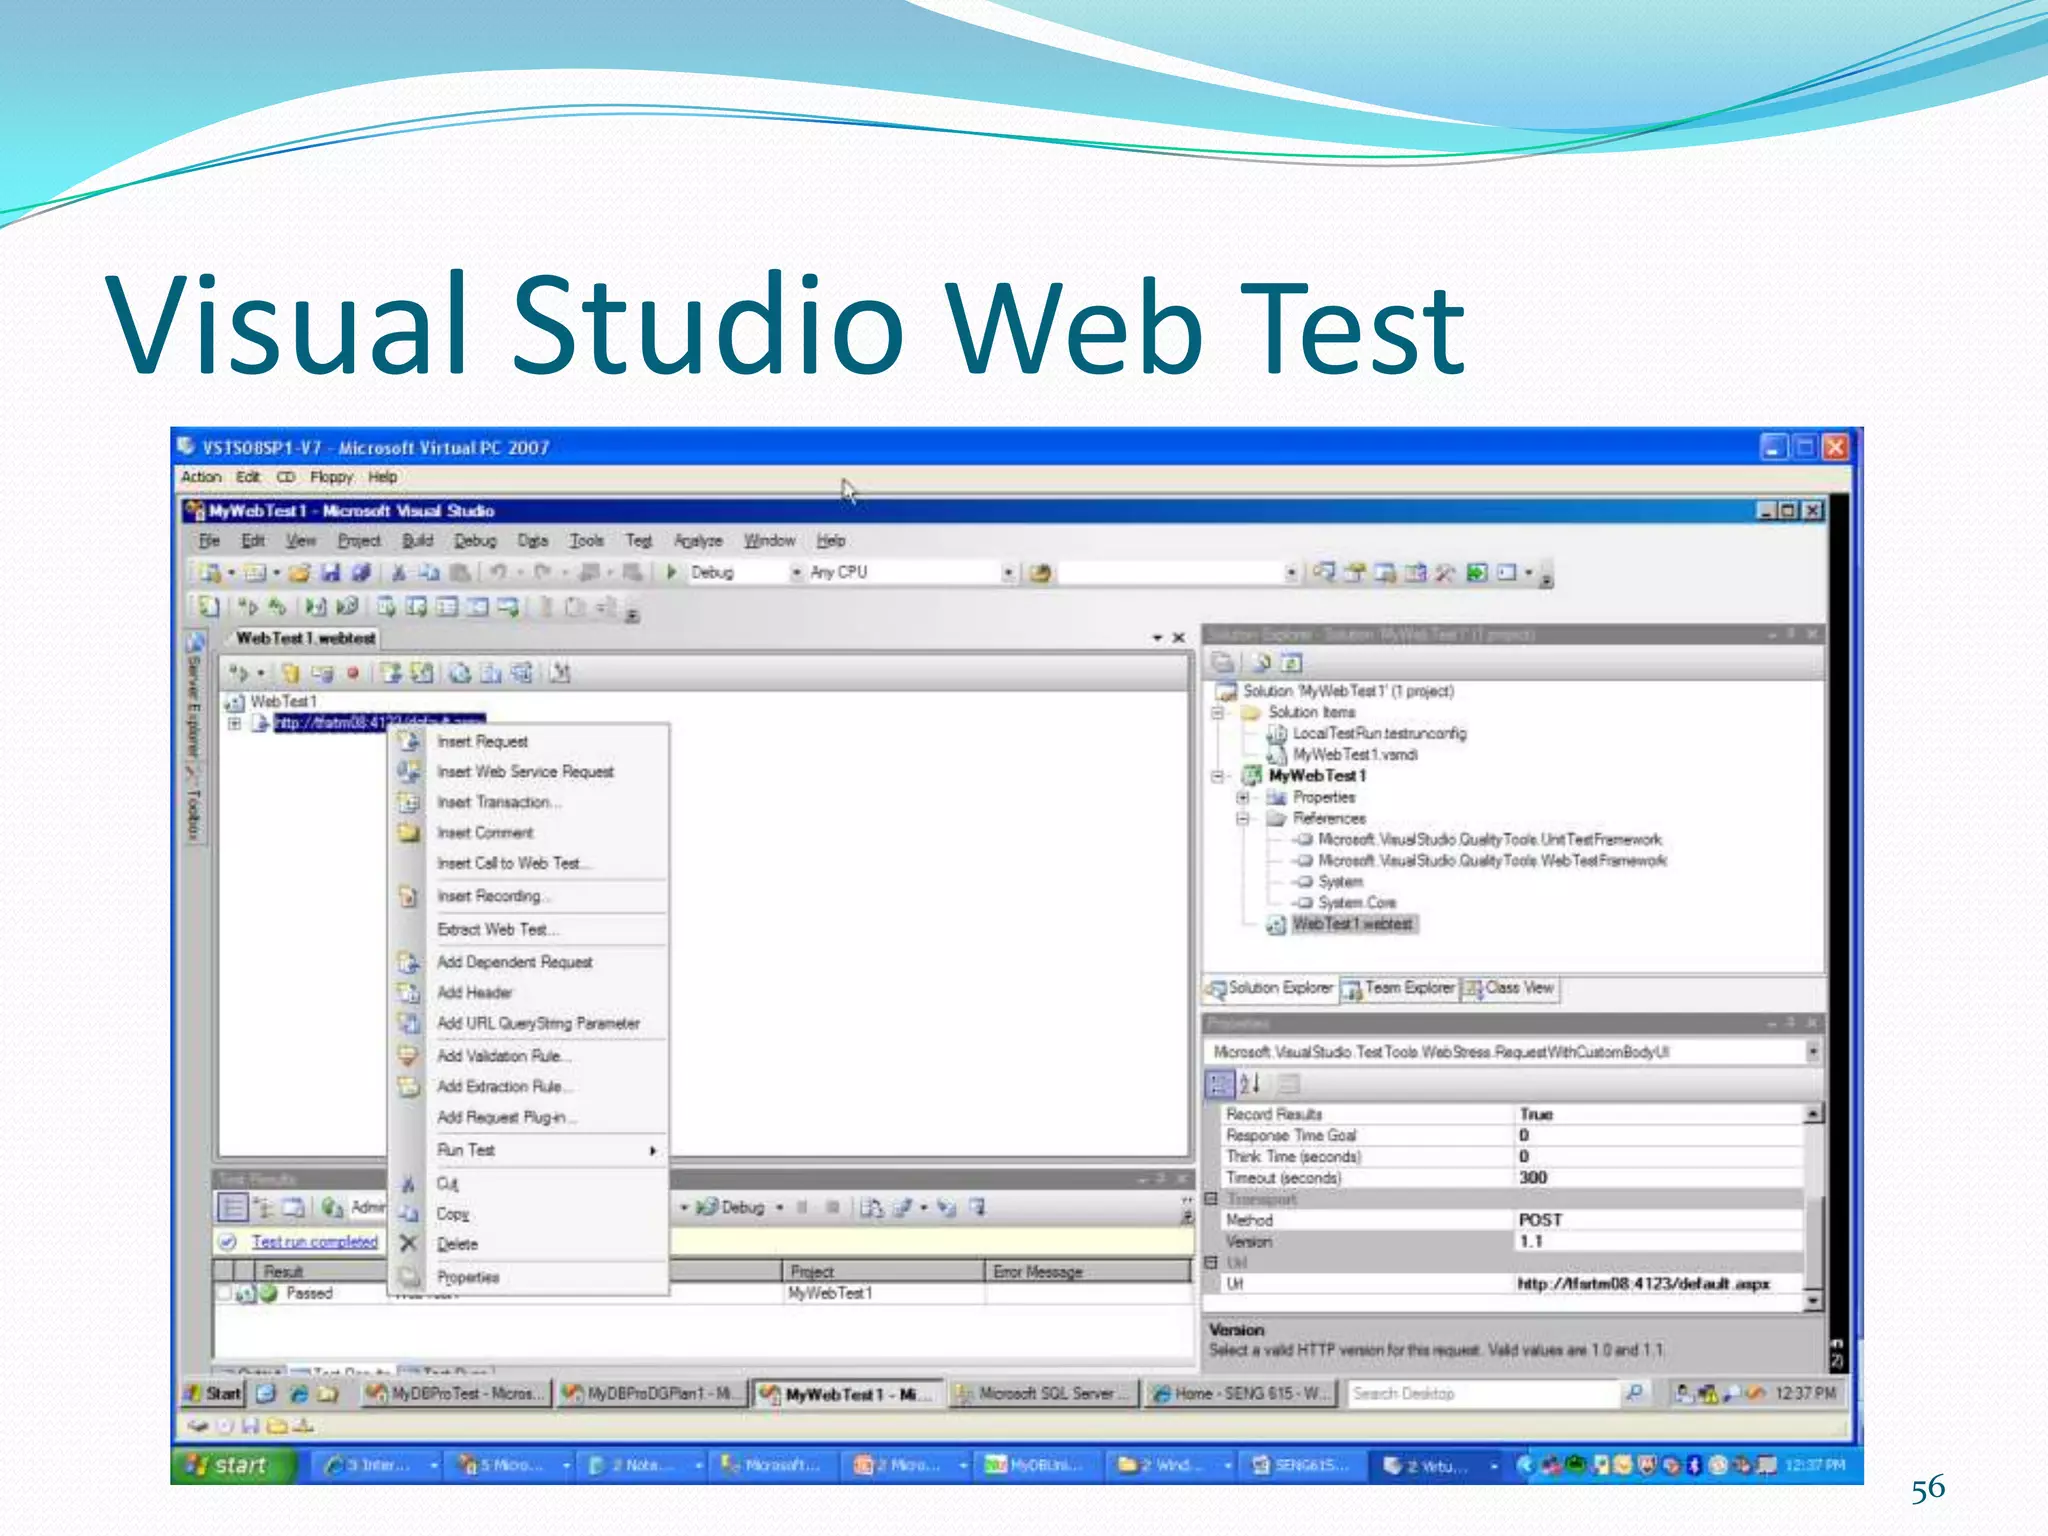2048x1536 pixels.
Task: Switch to MyDBProTest taskbar button
Action: pos(456,1394)
